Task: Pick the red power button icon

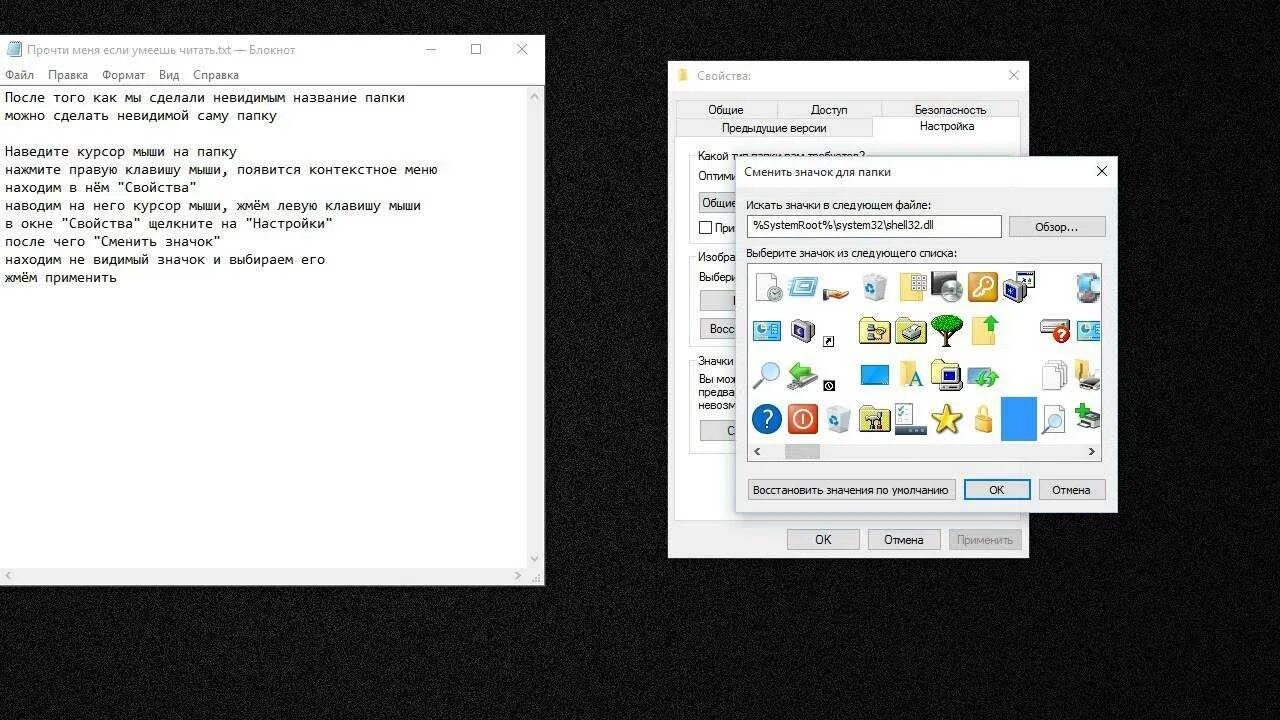Action: (x=803, y=418)
